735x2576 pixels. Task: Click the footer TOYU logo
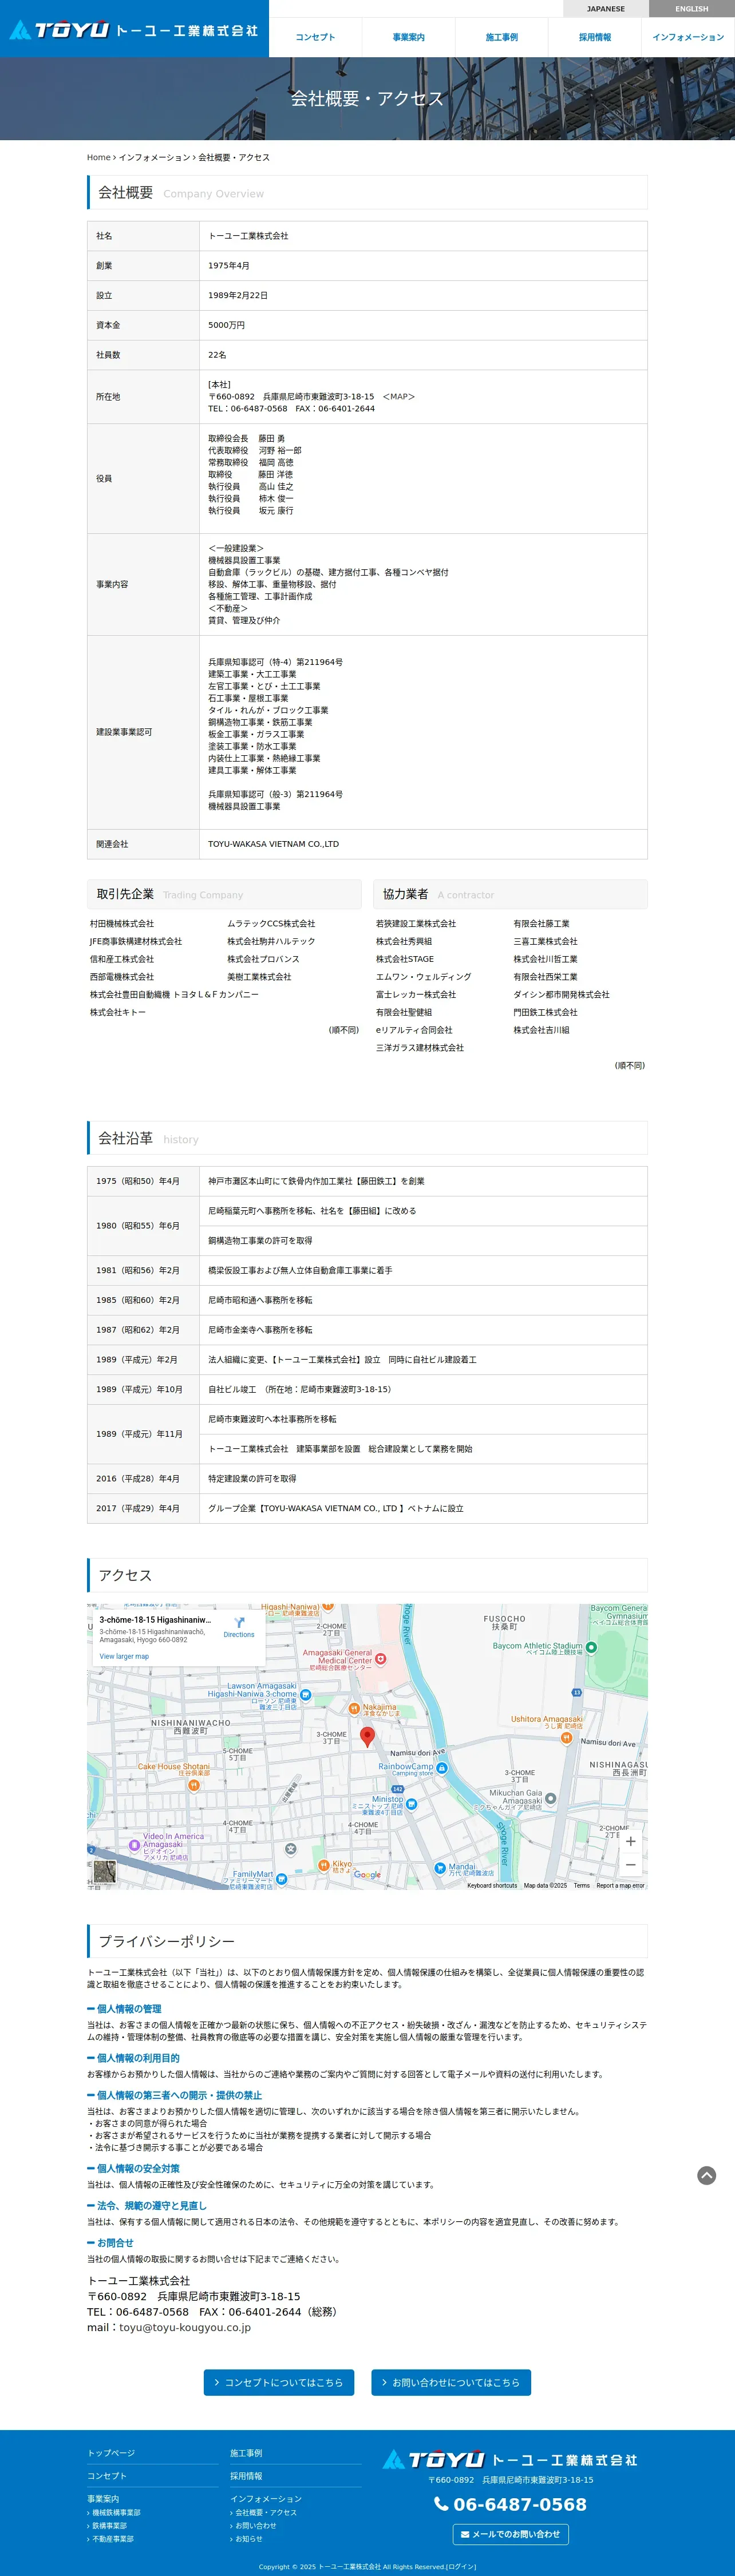click(510, 2459)
